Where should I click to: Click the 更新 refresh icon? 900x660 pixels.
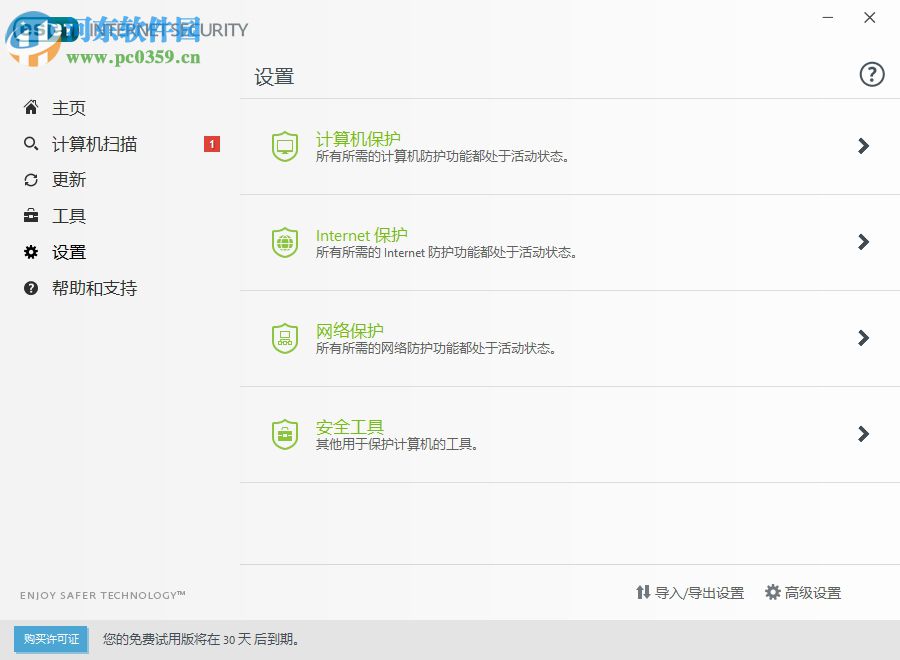[x=30, y=180]
